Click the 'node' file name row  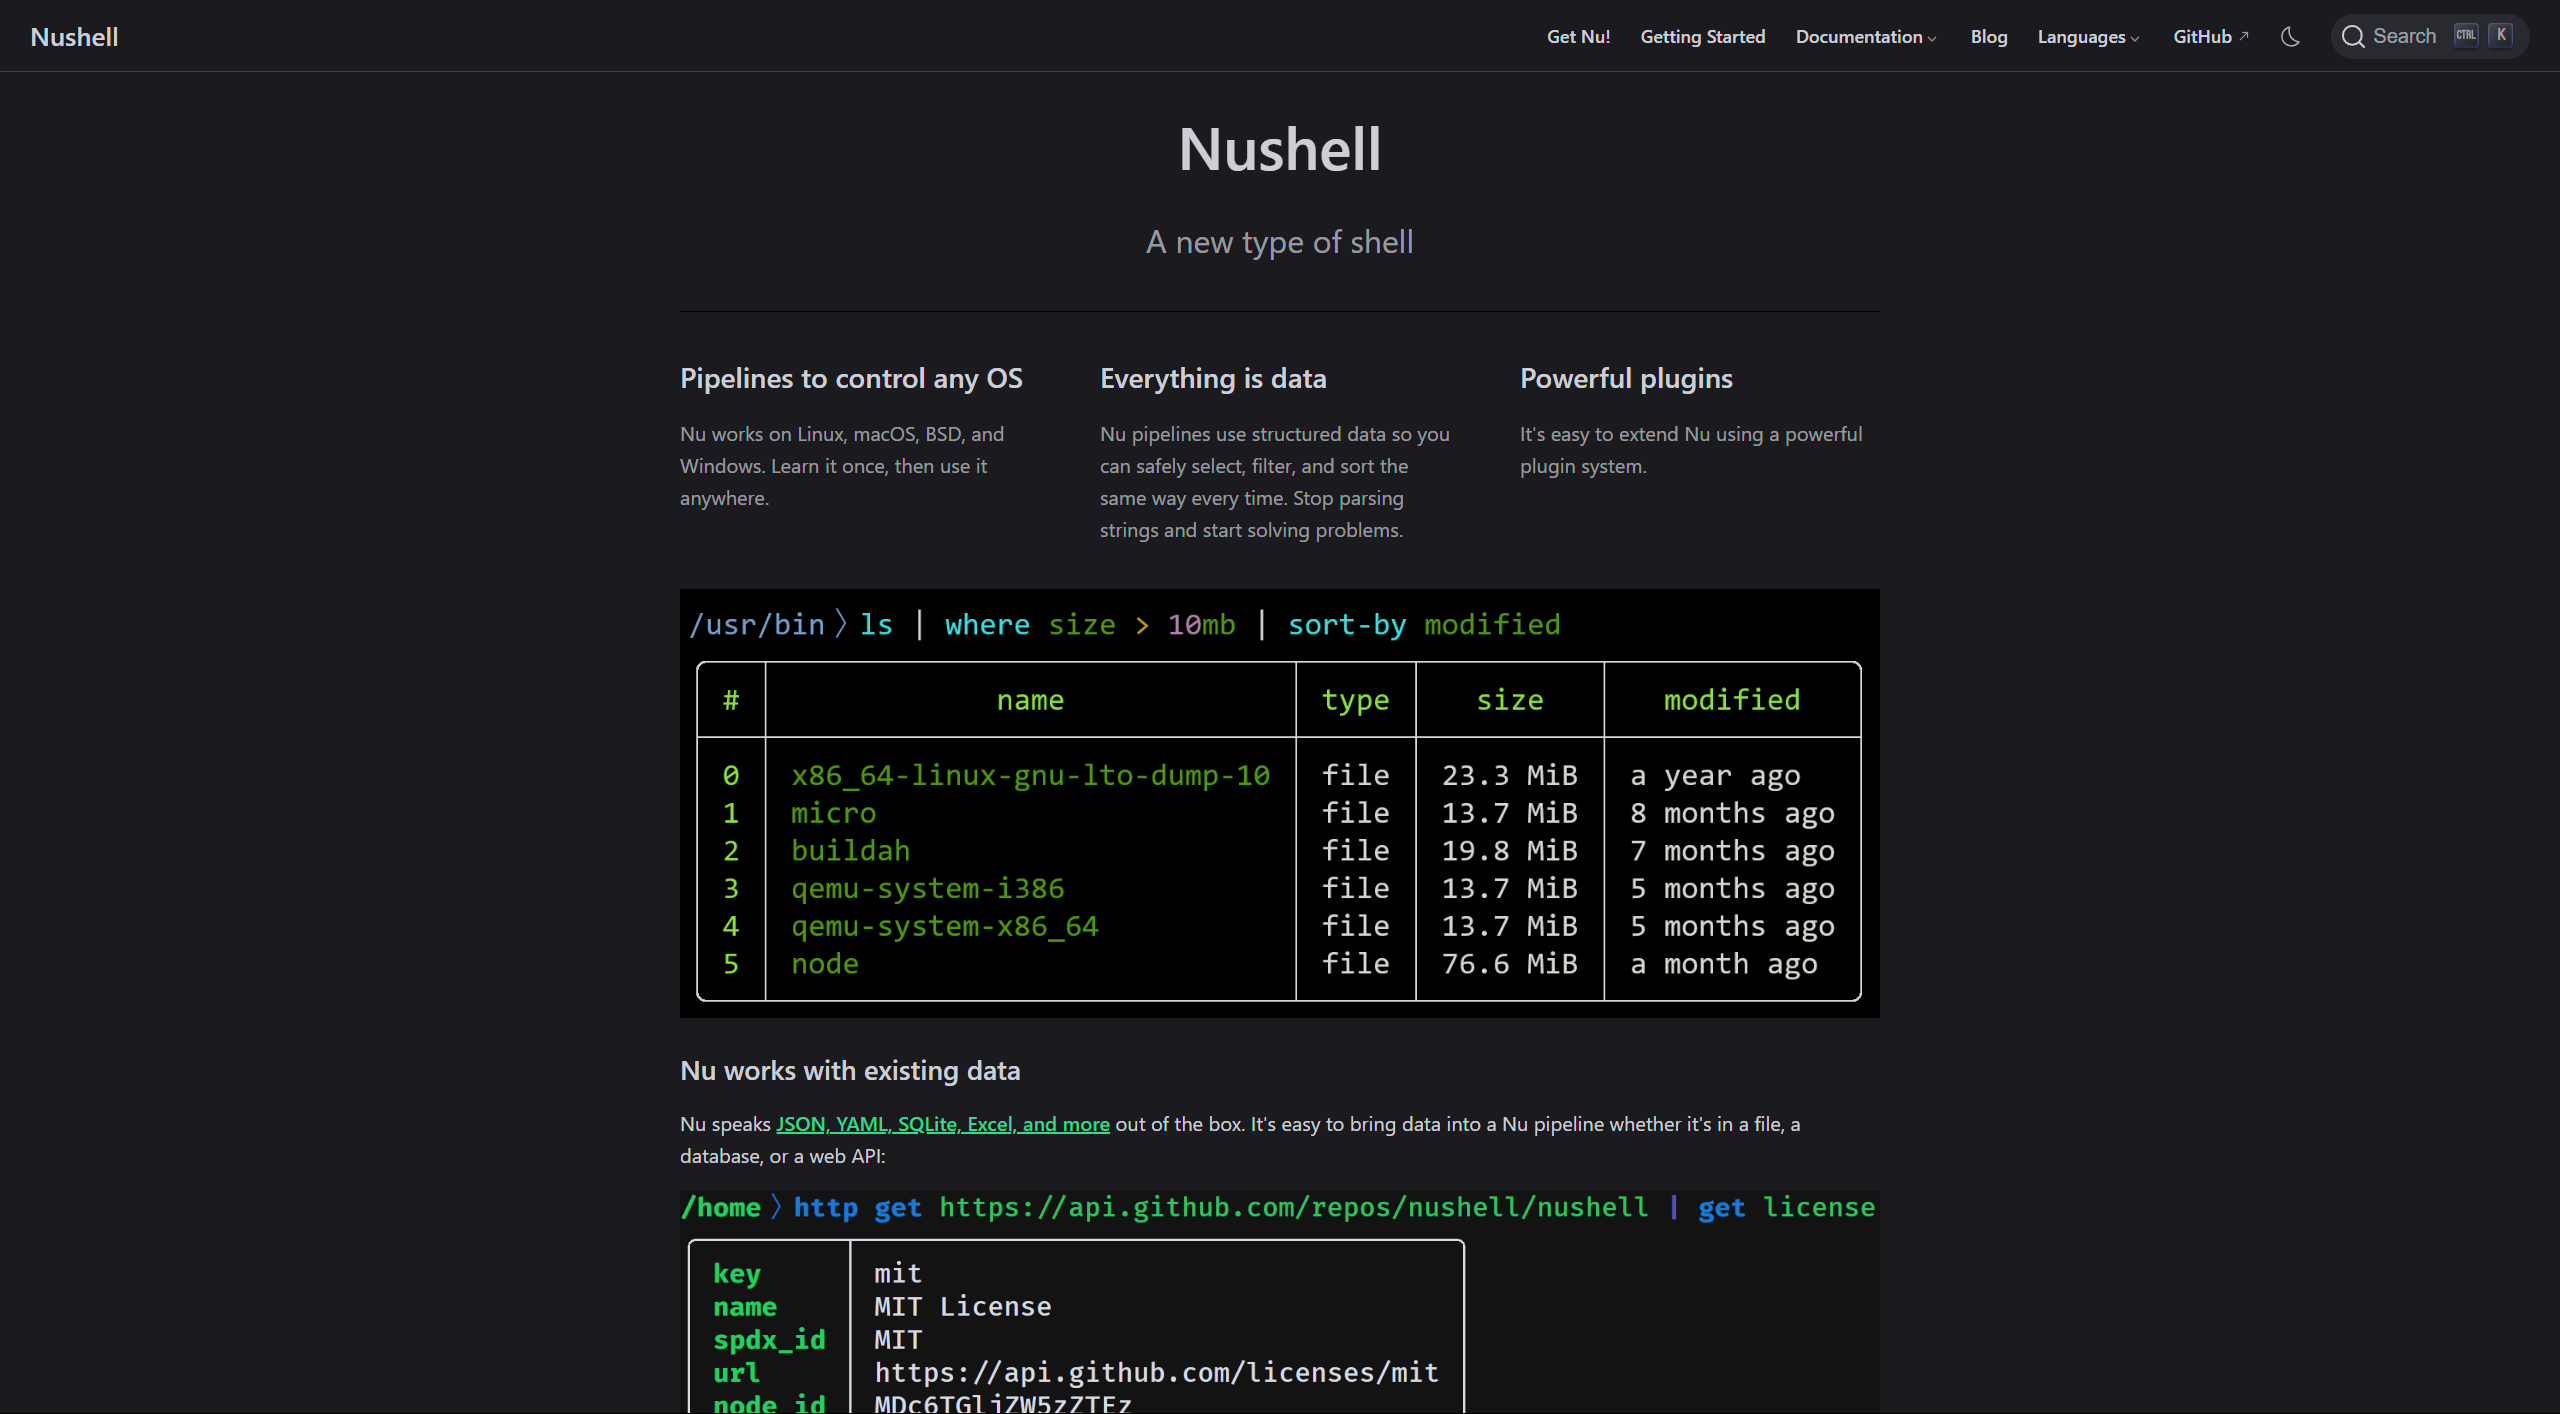pyautogui.click(x=825, y=964)
